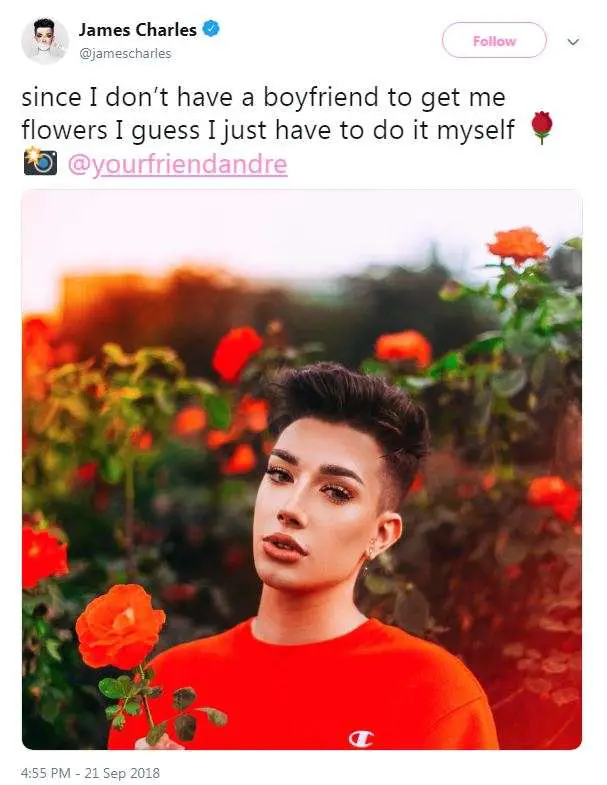The width and height of the screenshot is (607, 785).
Task: Click the orange rose at the photo's top right
Action: (518, 245)
